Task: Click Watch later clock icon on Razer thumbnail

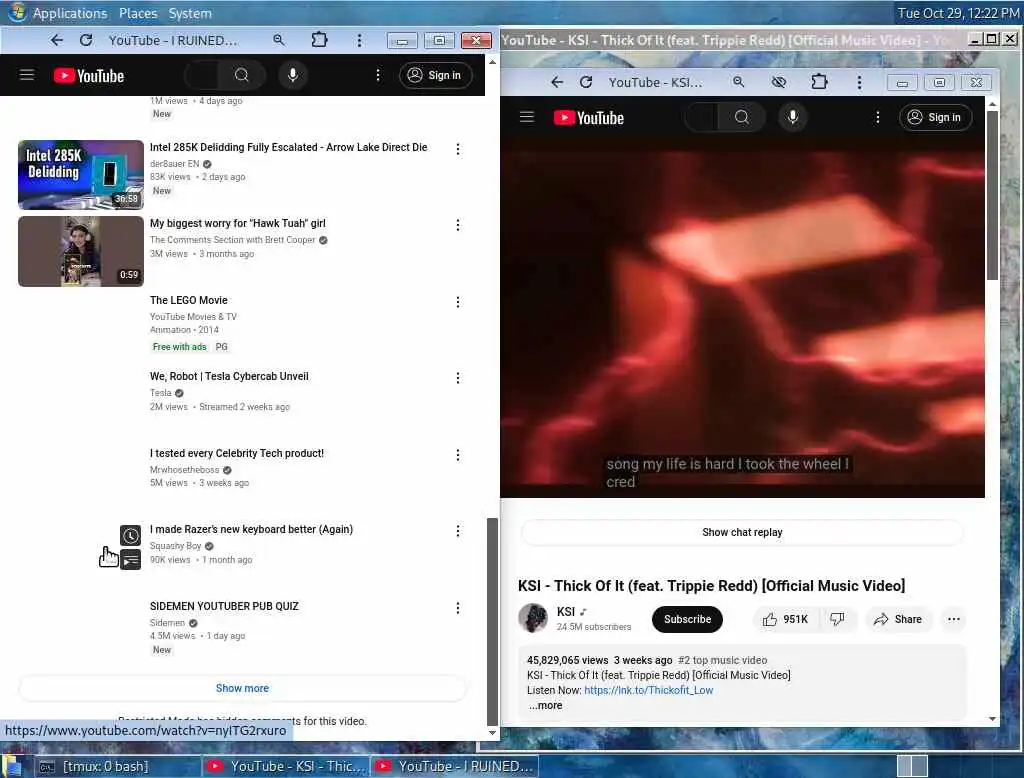Action: 131,536
